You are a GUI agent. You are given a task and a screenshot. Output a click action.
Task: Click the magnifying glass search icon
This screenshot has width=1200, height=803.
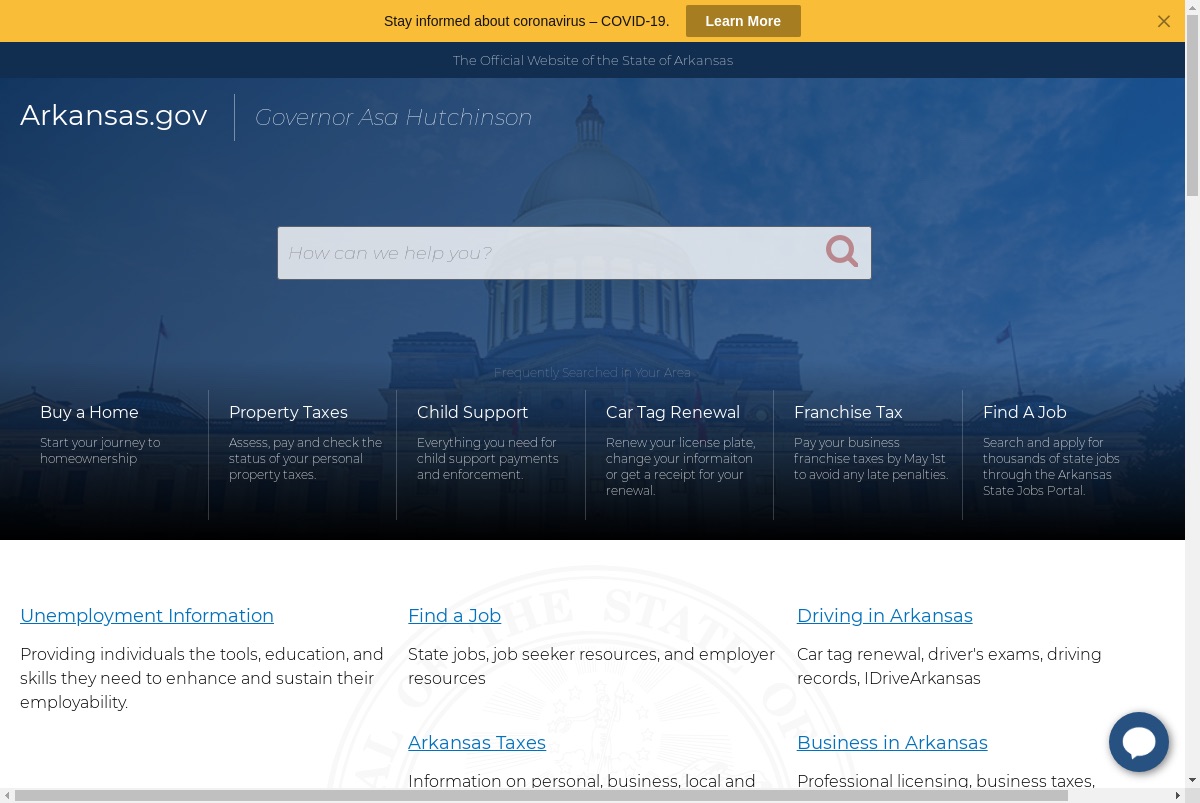[842, 251]
